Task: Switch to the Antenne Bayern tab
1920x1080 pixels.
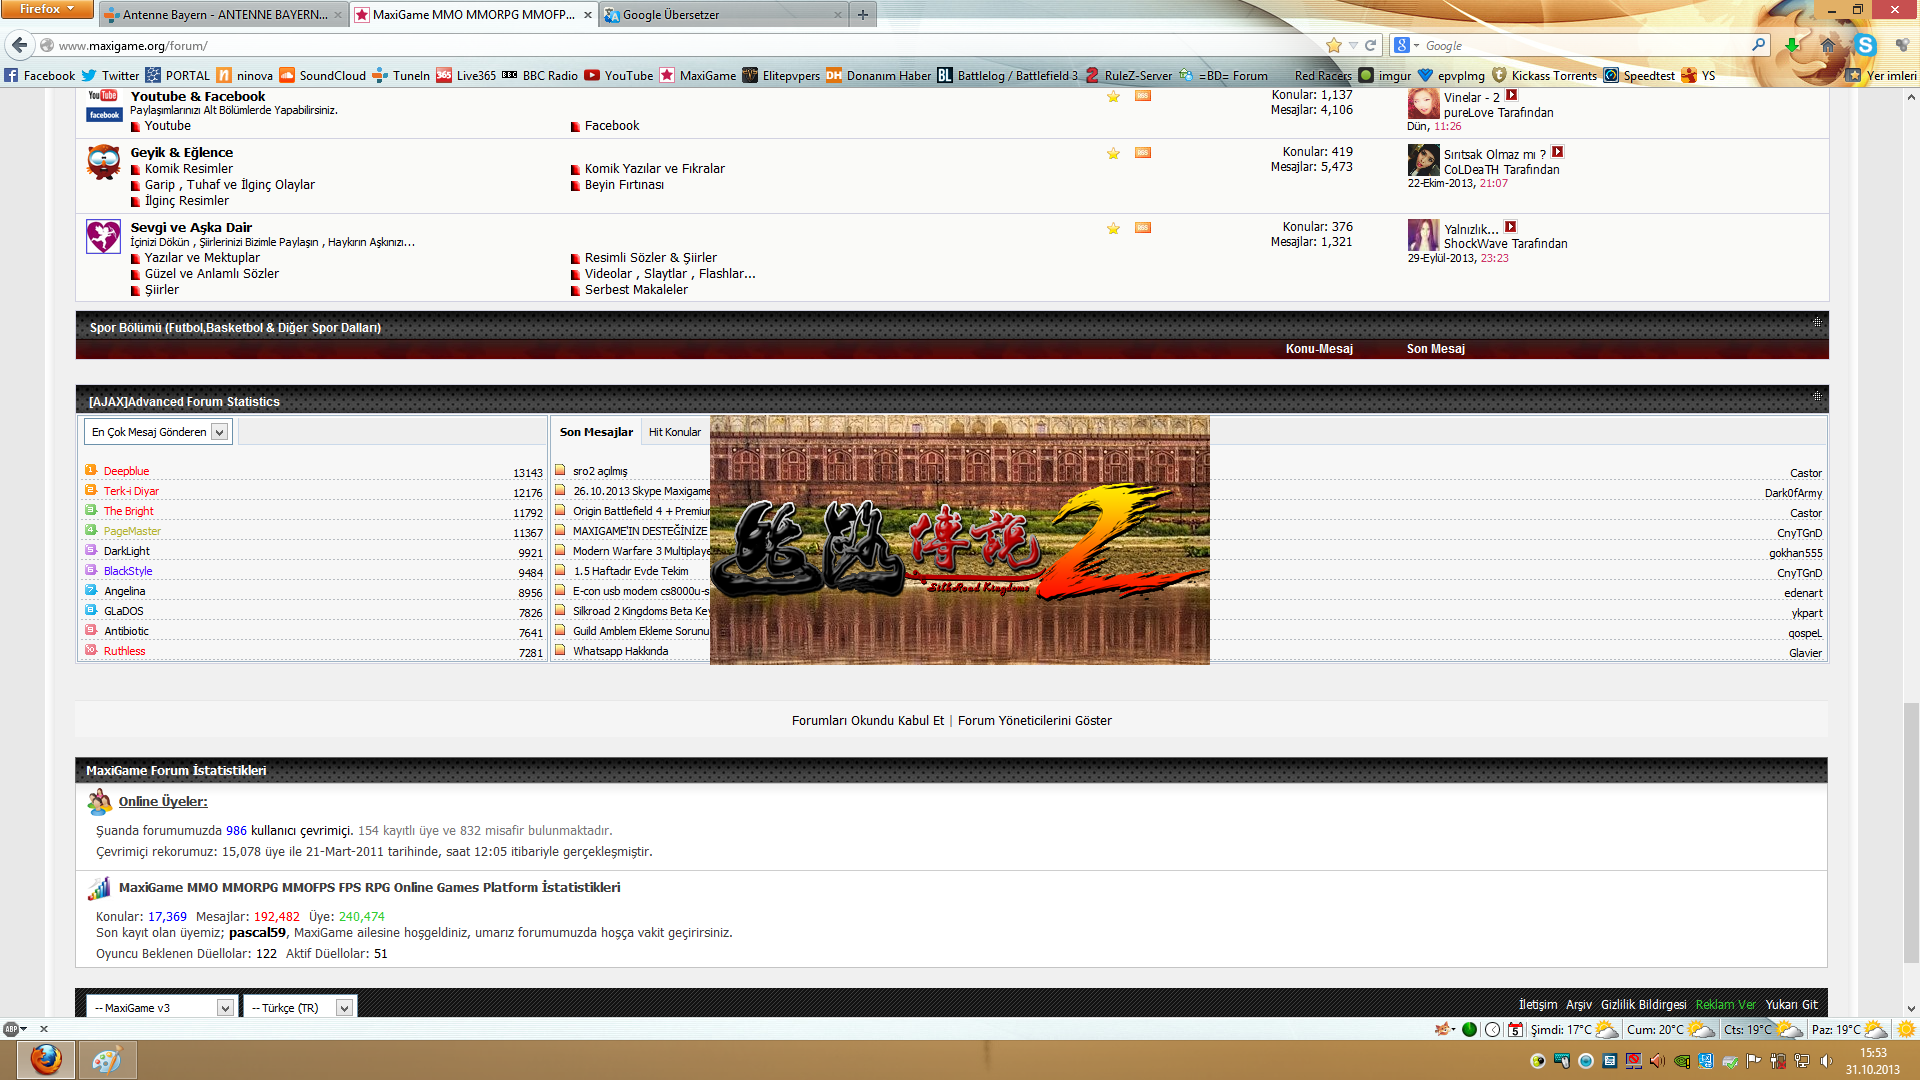Action: pyautogui.click(x=222, y=14)
